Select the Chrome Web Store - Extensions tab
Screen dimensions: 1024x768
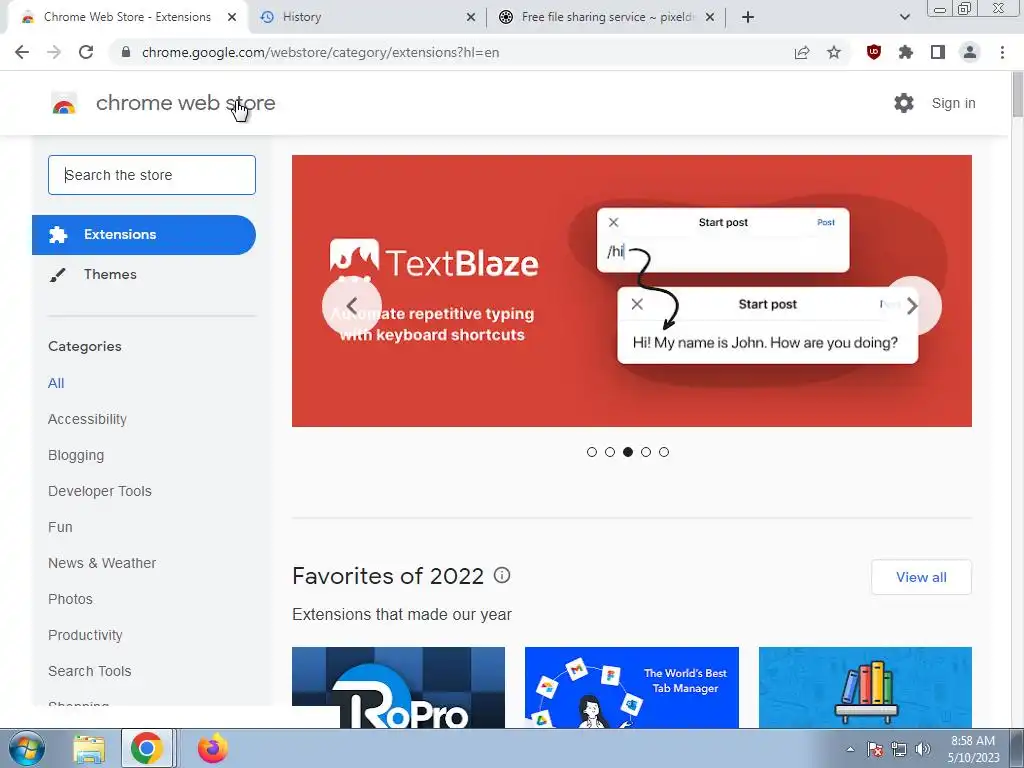pos(127,17)
